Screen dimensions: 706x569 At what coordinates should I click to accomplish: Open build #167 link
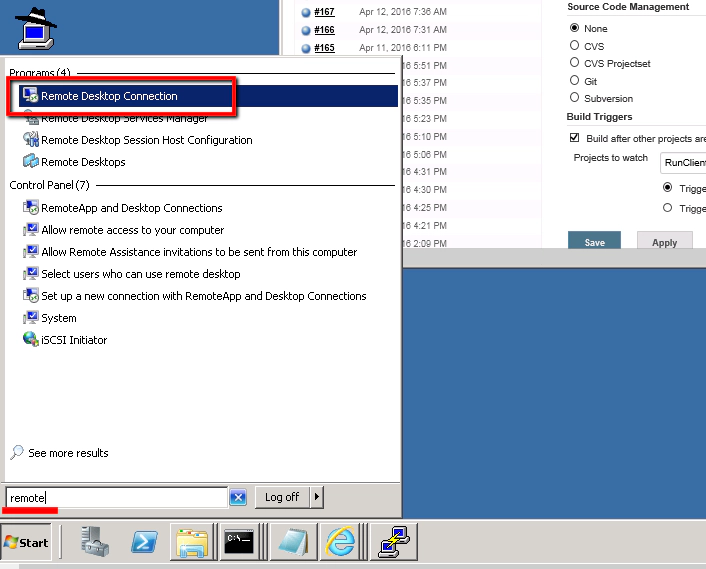pyautogui.click(x=324, y=12)
